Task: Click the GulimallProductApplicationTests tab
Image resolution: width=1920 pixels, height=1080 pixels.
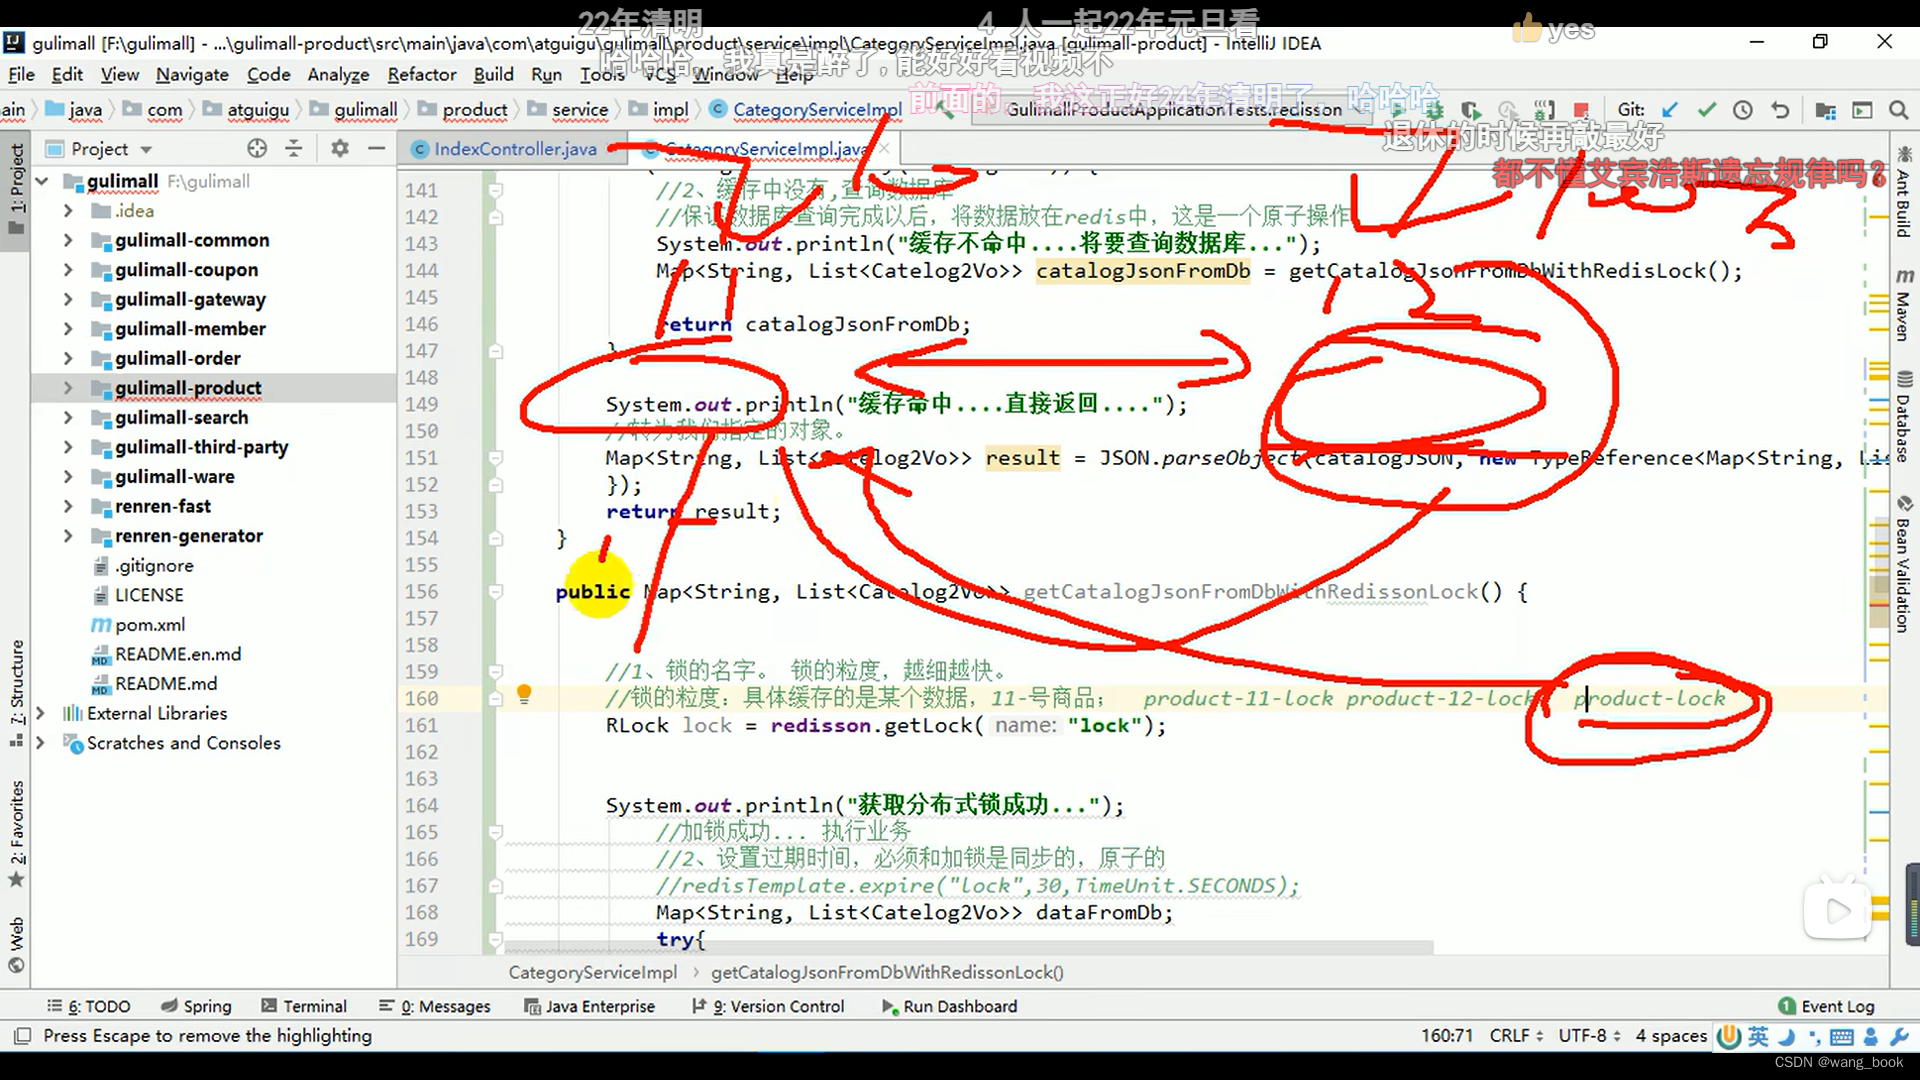Action: coord(1170,108)
